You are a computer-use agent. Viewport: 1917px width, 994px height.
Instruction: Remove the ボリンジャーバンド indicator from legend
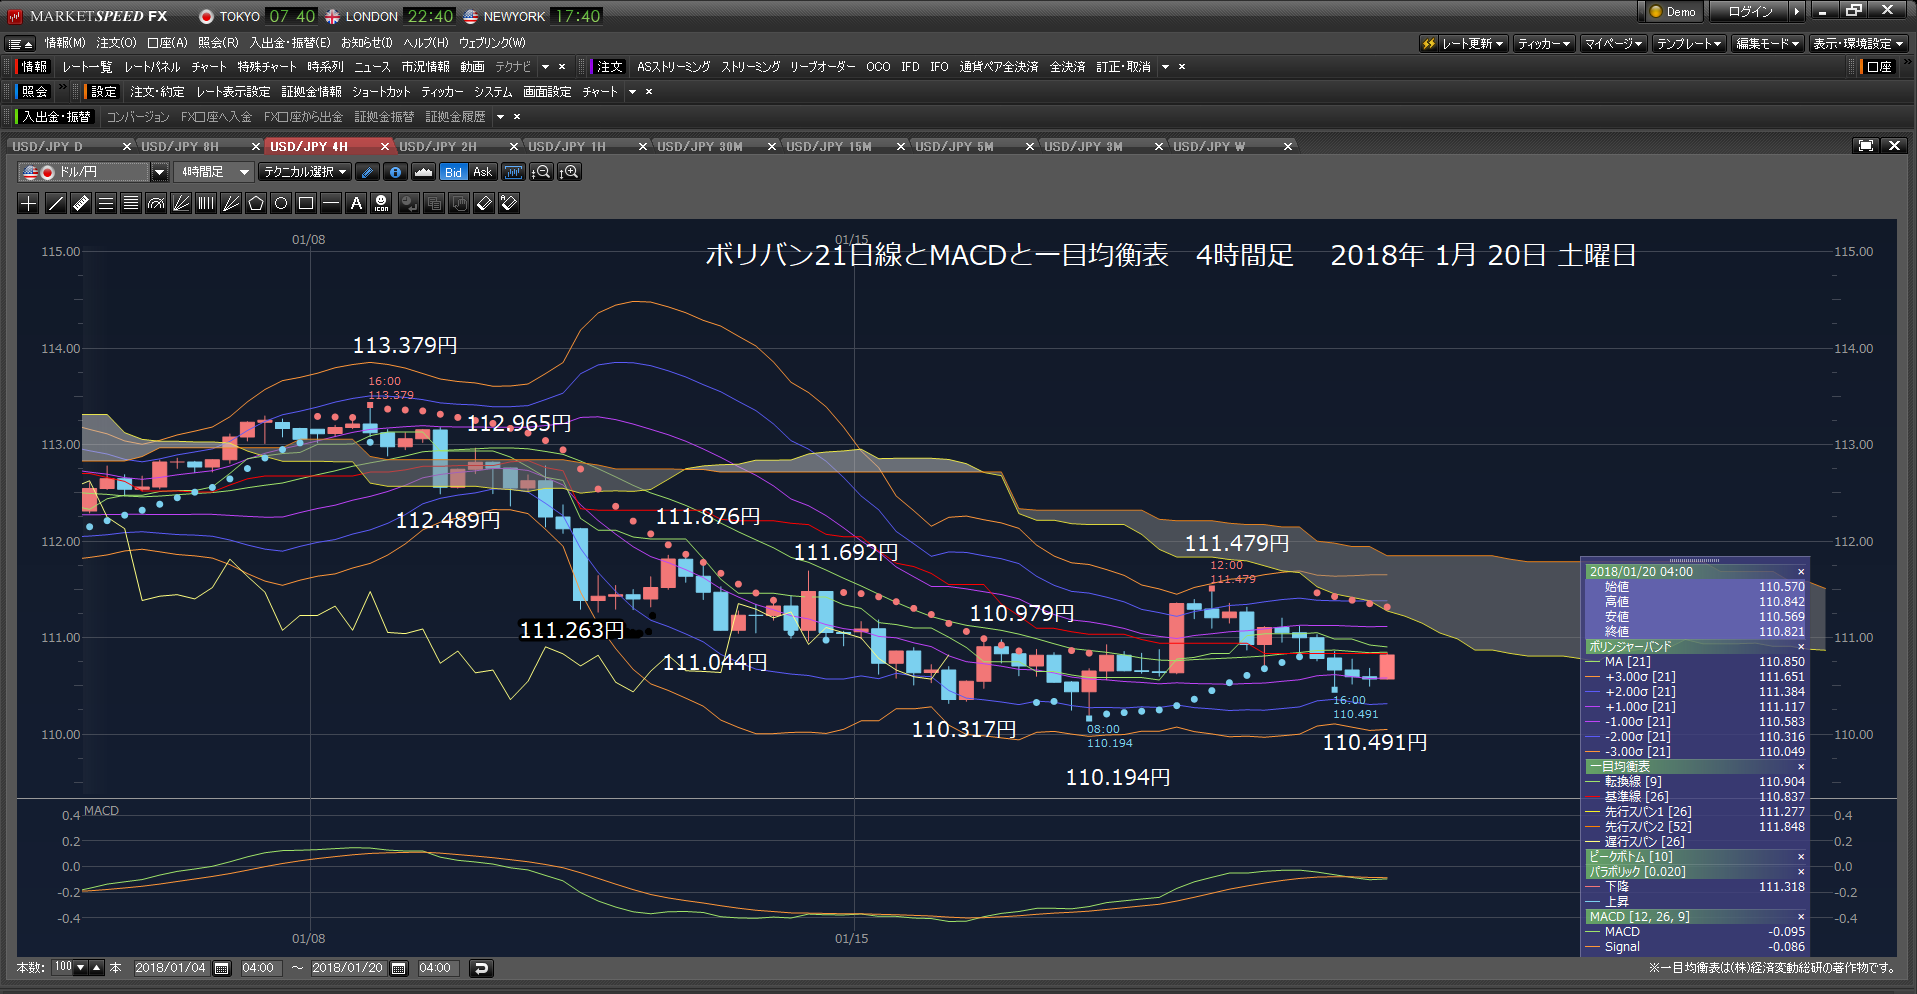click(1801, 647)
